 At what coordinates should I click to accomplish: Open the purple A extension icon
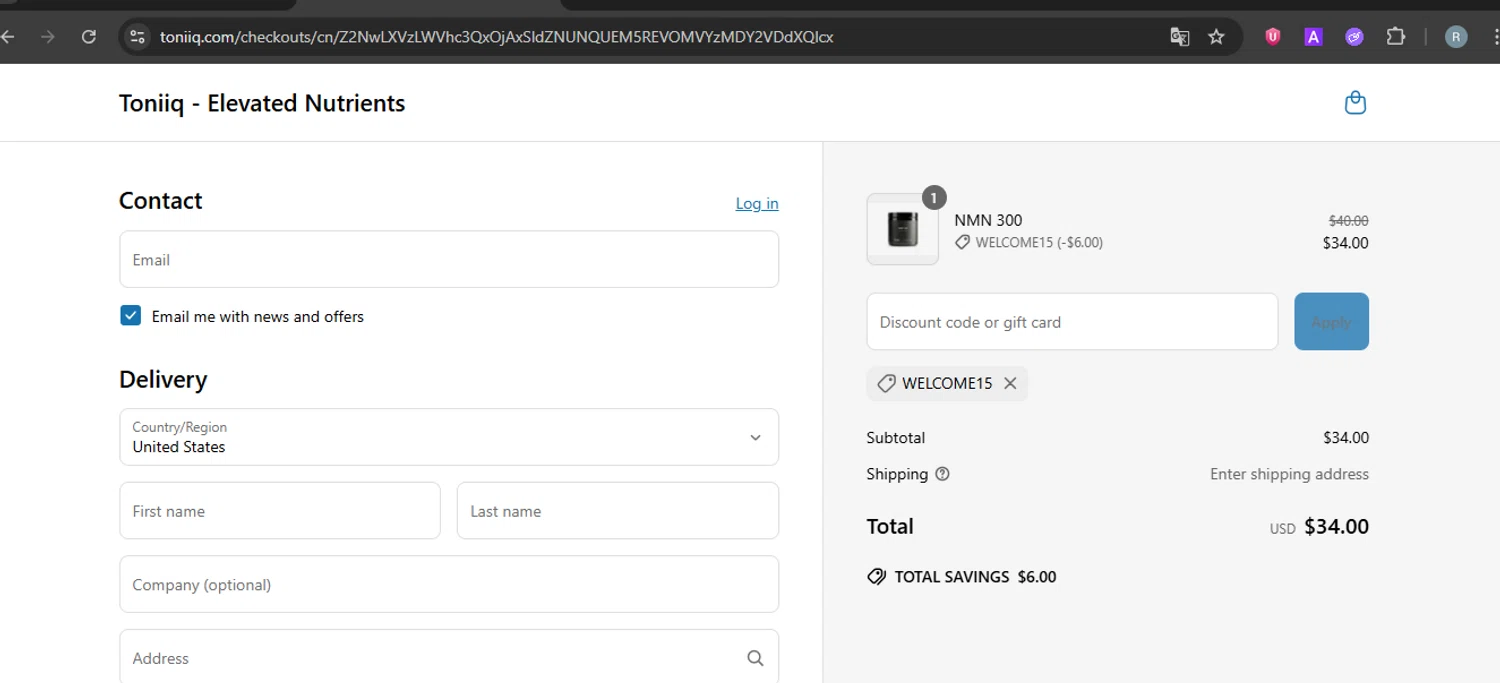click(1313, 37)
